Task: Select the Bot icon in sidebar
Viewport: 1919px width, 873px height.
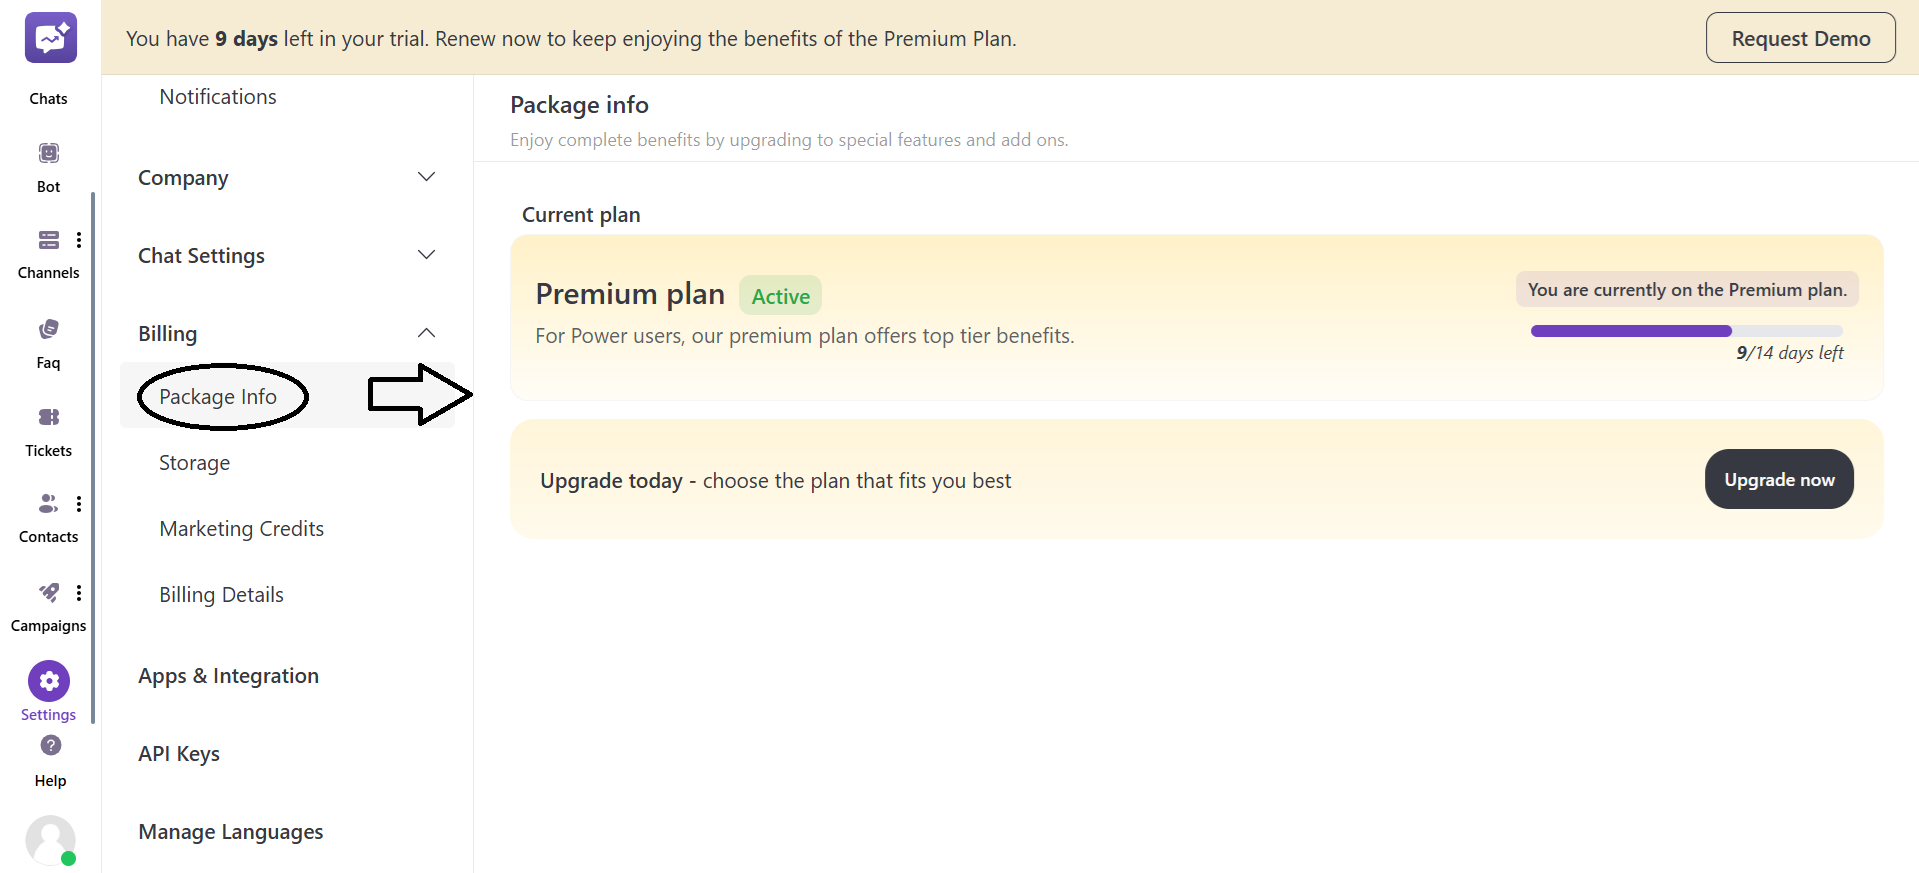Action: (x=48, y=152)
